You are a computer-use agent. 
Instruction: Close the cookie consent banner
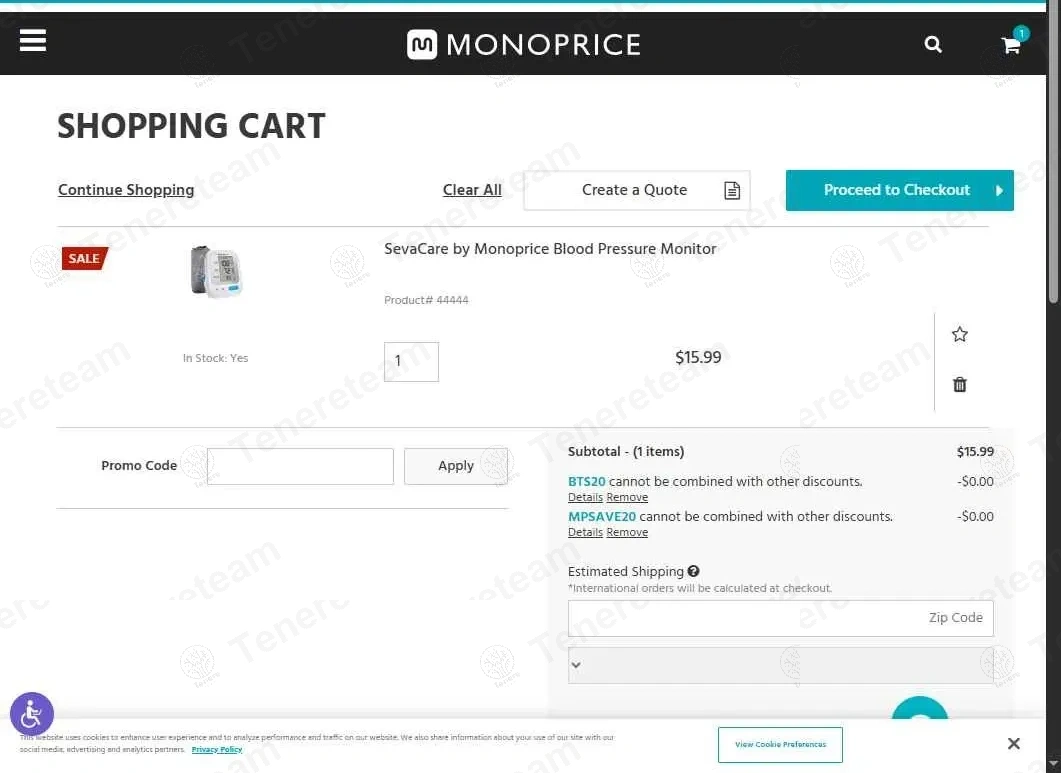(x=1013, y=744)
